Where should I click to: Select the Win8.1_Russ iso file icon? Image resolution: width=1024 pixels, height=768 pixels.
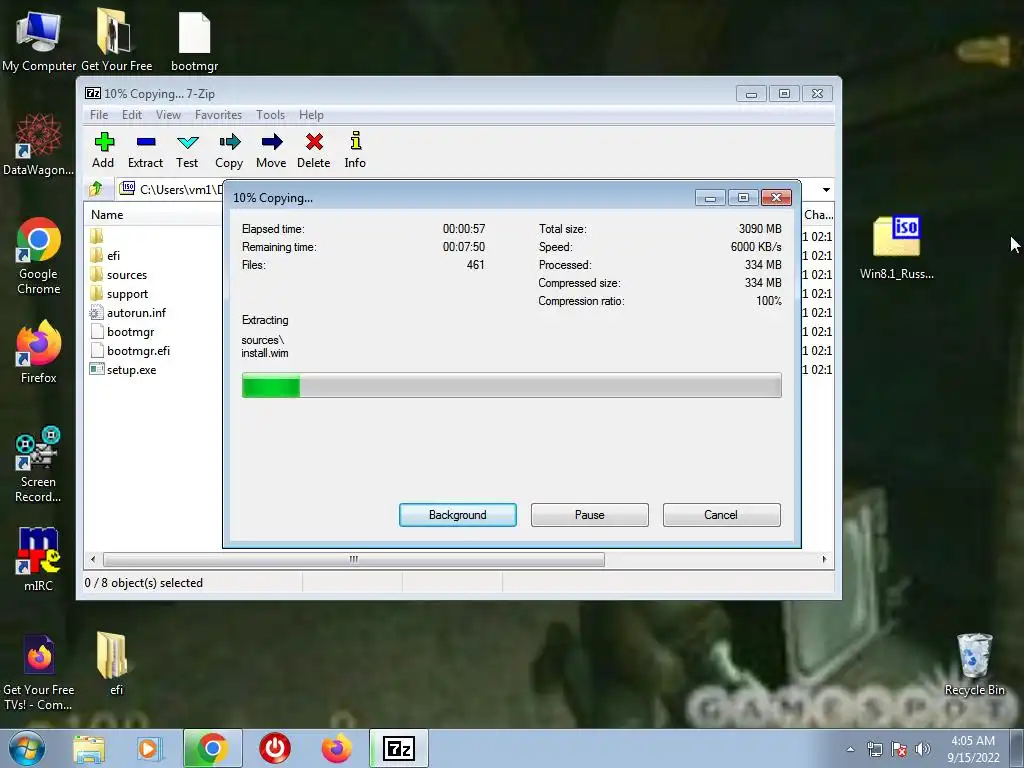point(897,248)
